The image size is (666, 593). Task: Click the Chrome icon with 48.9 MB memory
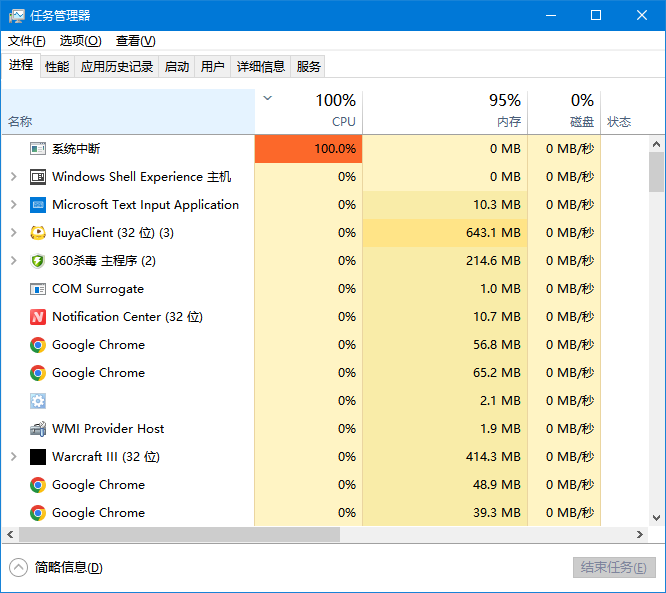tap(38, 485)
